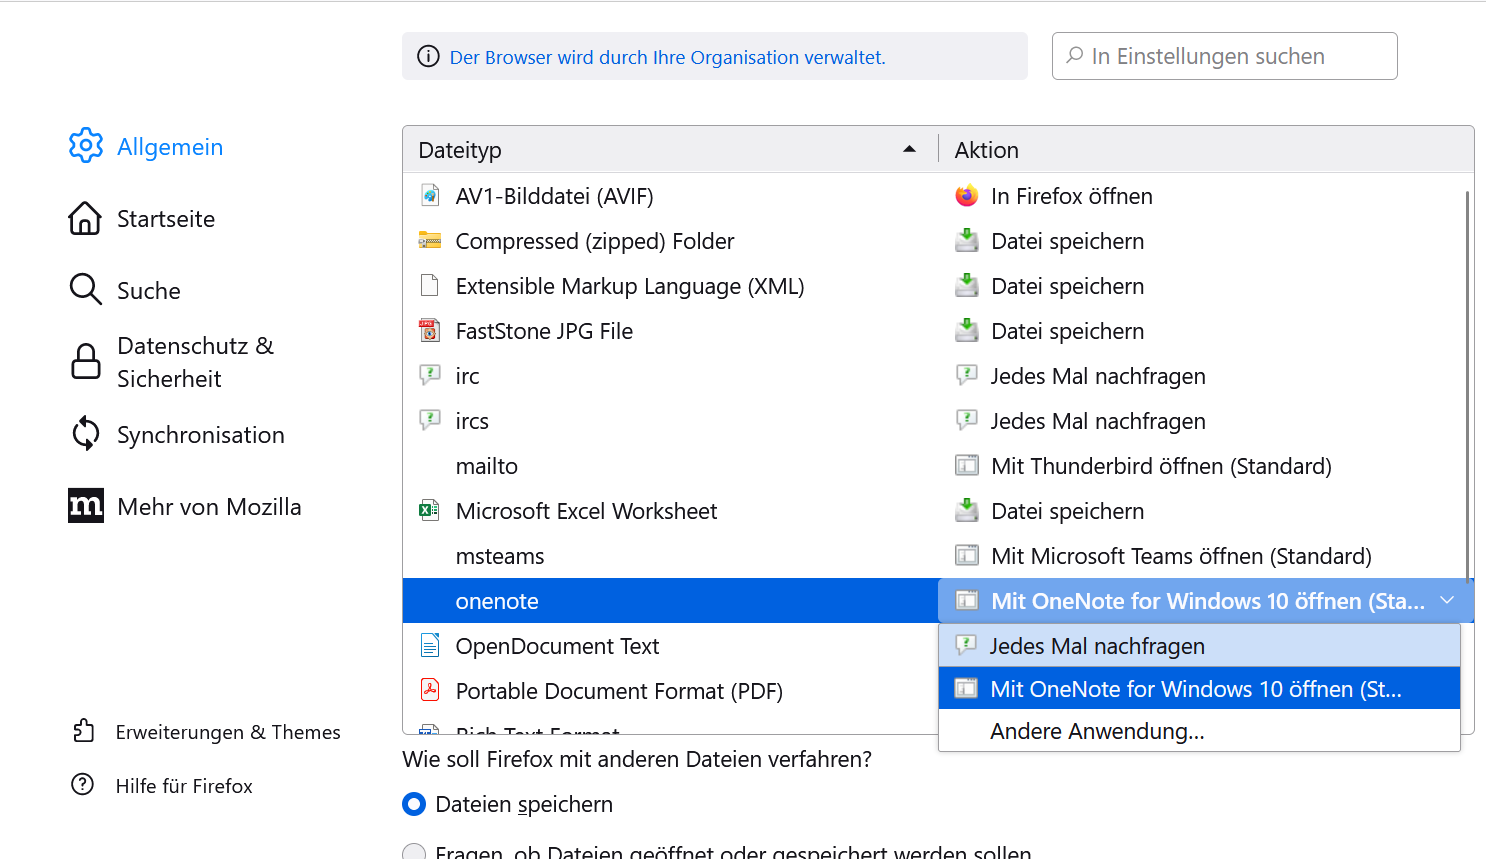
Task: Click the Suche magnifier icon in sidebar
Action: [85, 290]
